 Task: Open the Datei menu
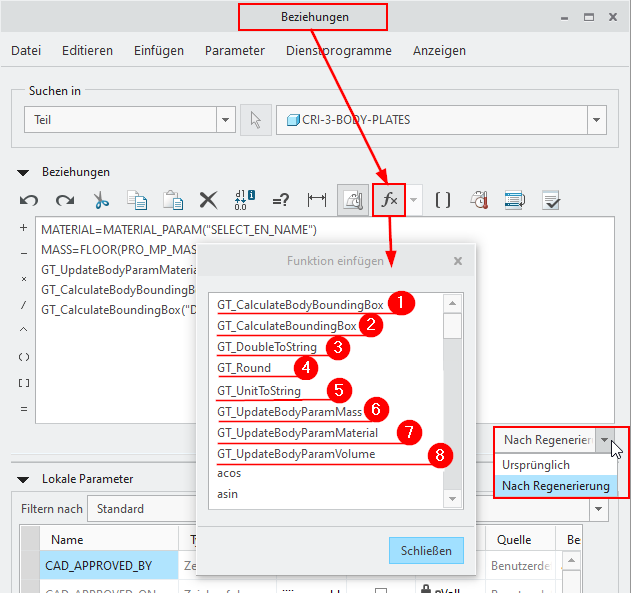pyautogui.click(x=26, y=51)
